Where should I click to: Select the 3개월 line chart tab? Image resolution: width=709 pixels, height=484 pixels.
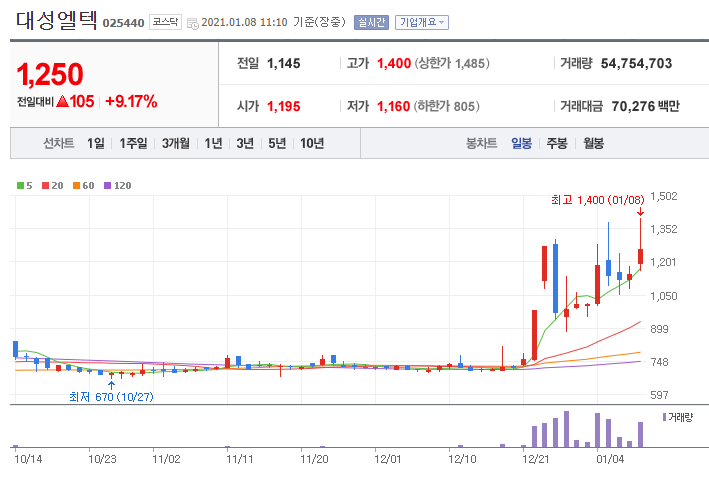click(175, 143)
